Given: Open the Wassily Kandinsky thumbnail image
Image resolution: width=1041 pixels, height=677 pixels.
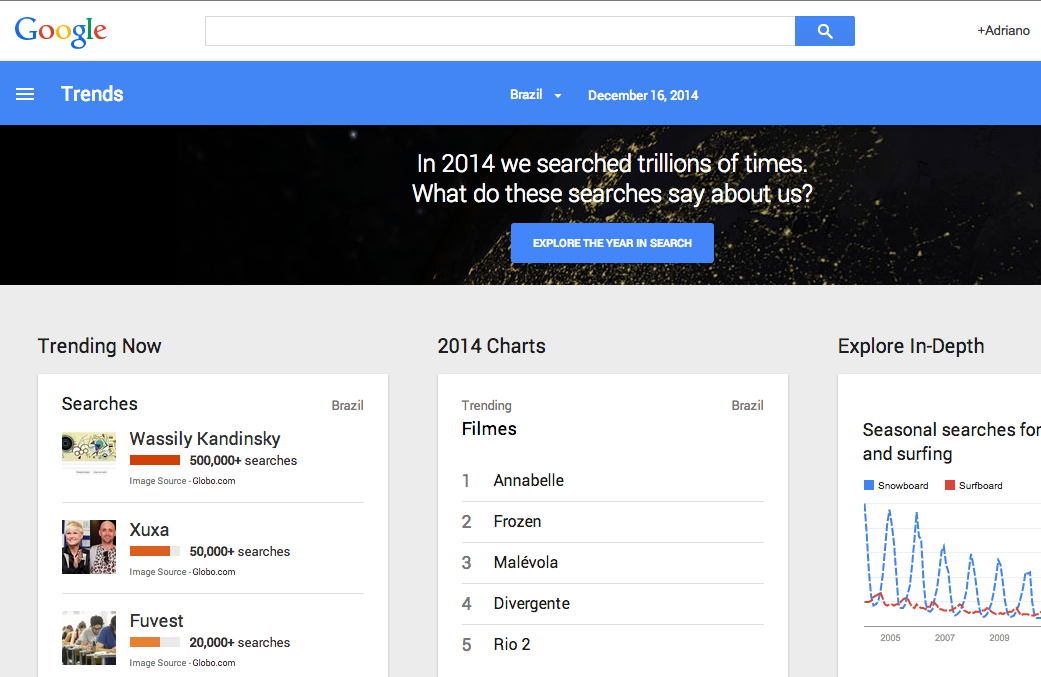Looking at the screenshot, I should tap(89, 453).
